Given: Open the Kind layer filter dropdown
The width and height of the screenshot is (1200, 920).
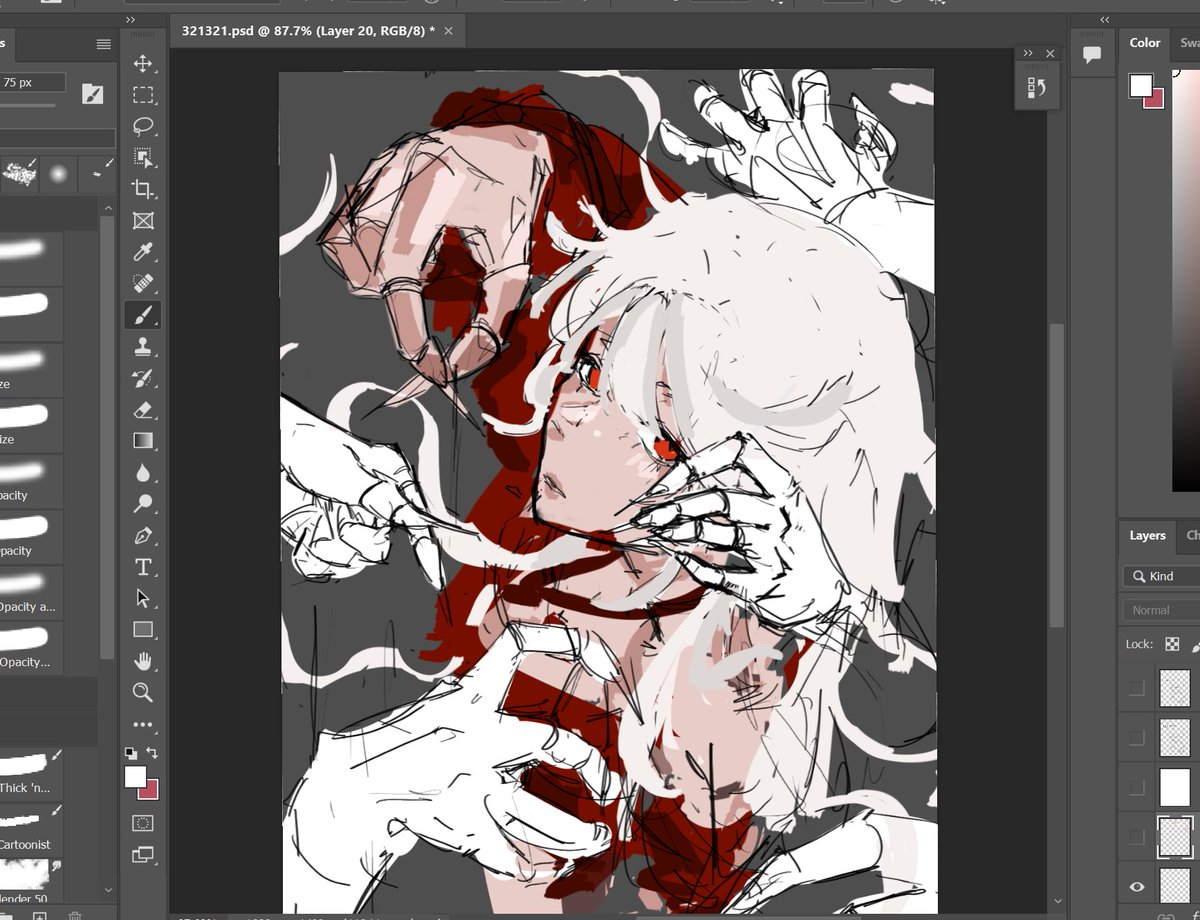Looking at the screenshot, I should [1161, 576].
